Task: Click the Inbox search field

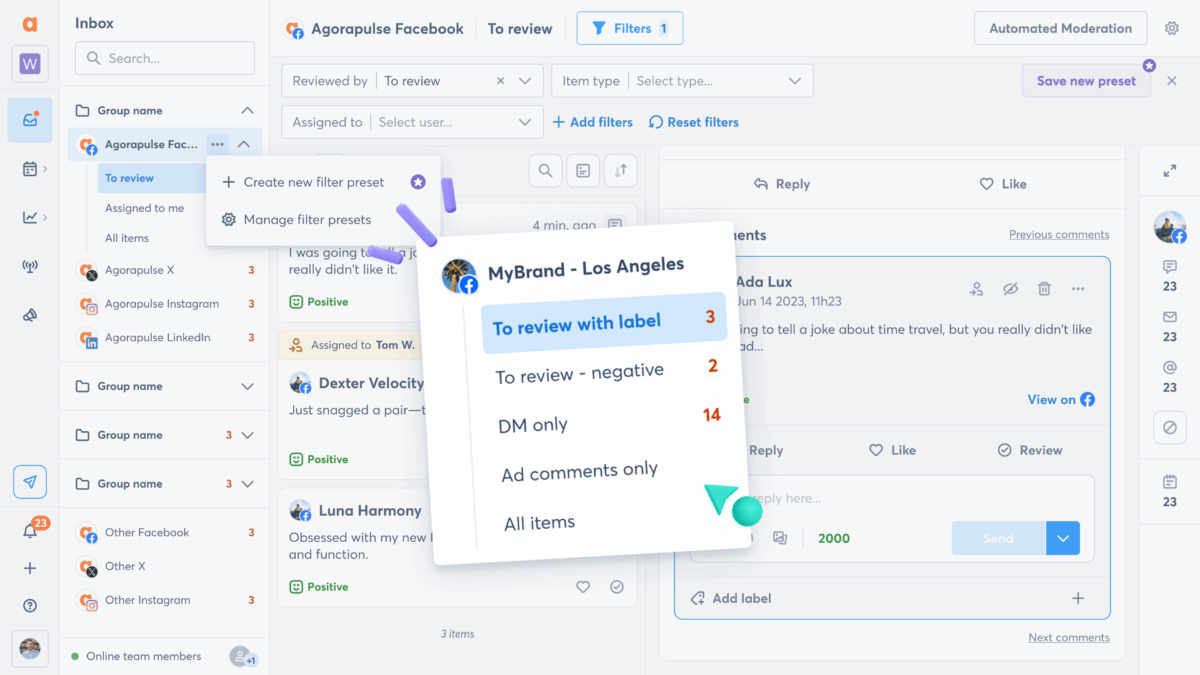Action: click(x=165, y=58)
